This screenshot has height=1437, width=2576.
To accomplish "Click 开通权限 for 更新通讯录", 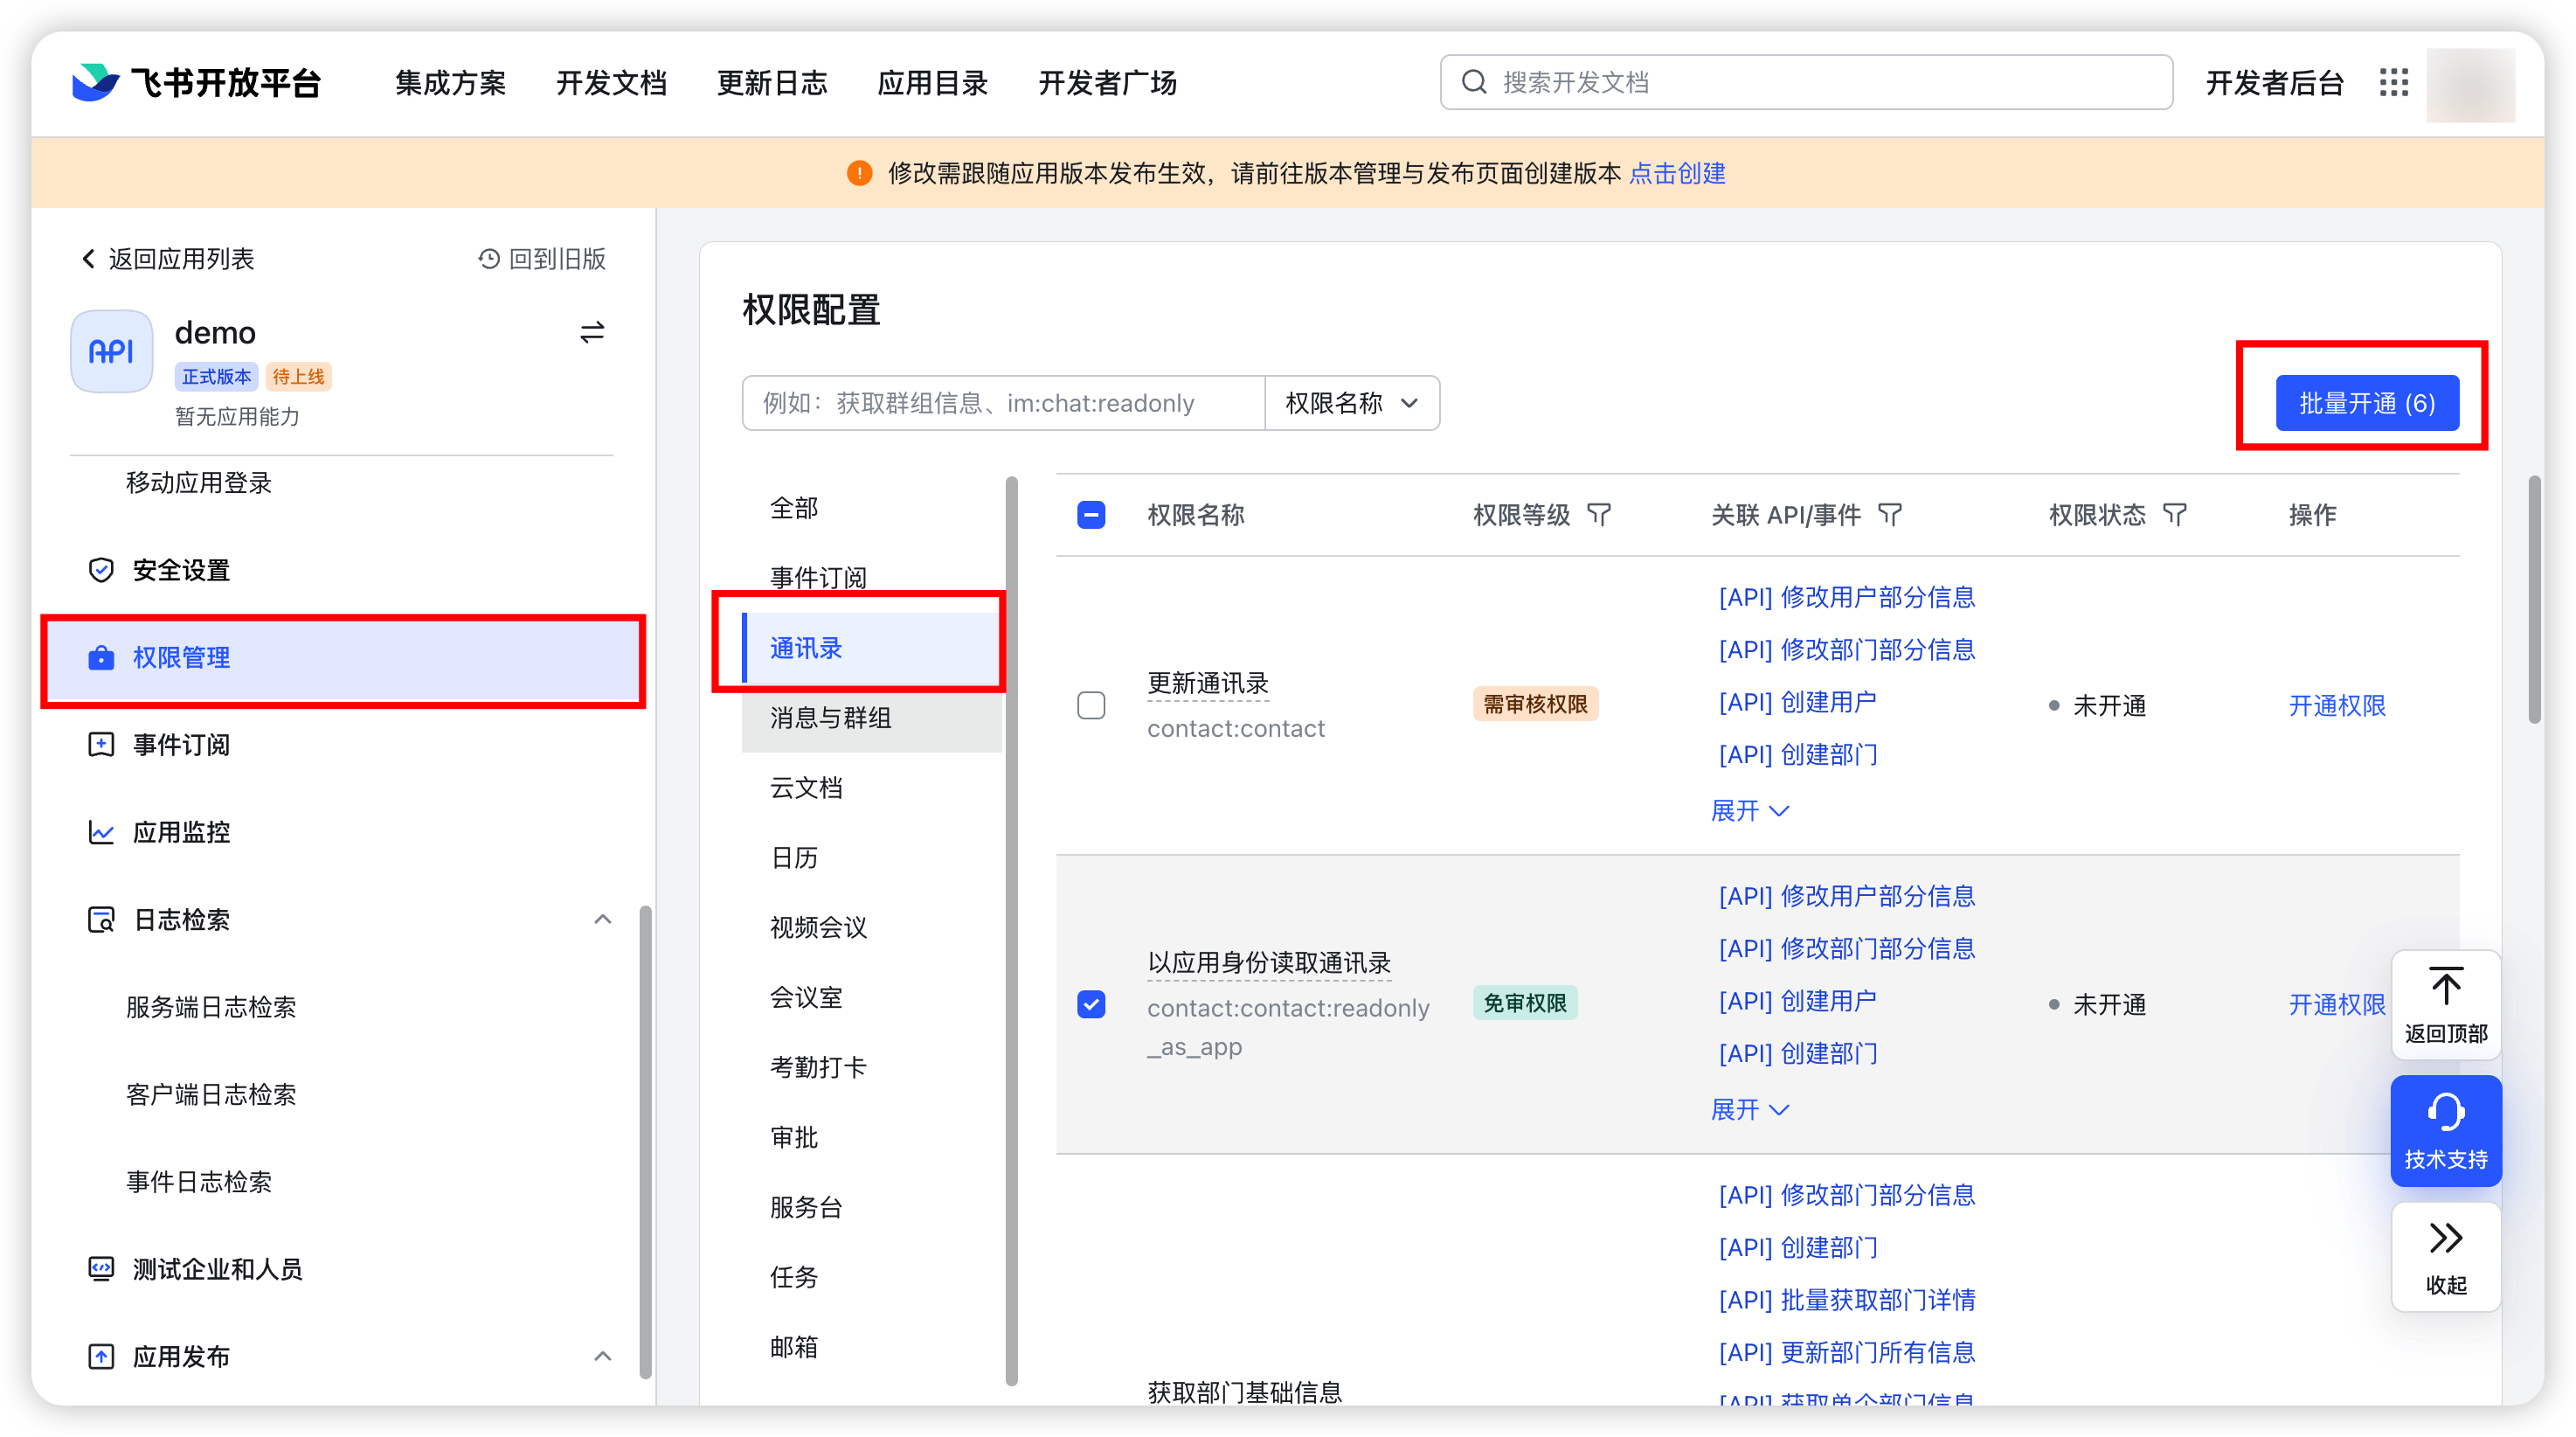I will click(2337, 705).
